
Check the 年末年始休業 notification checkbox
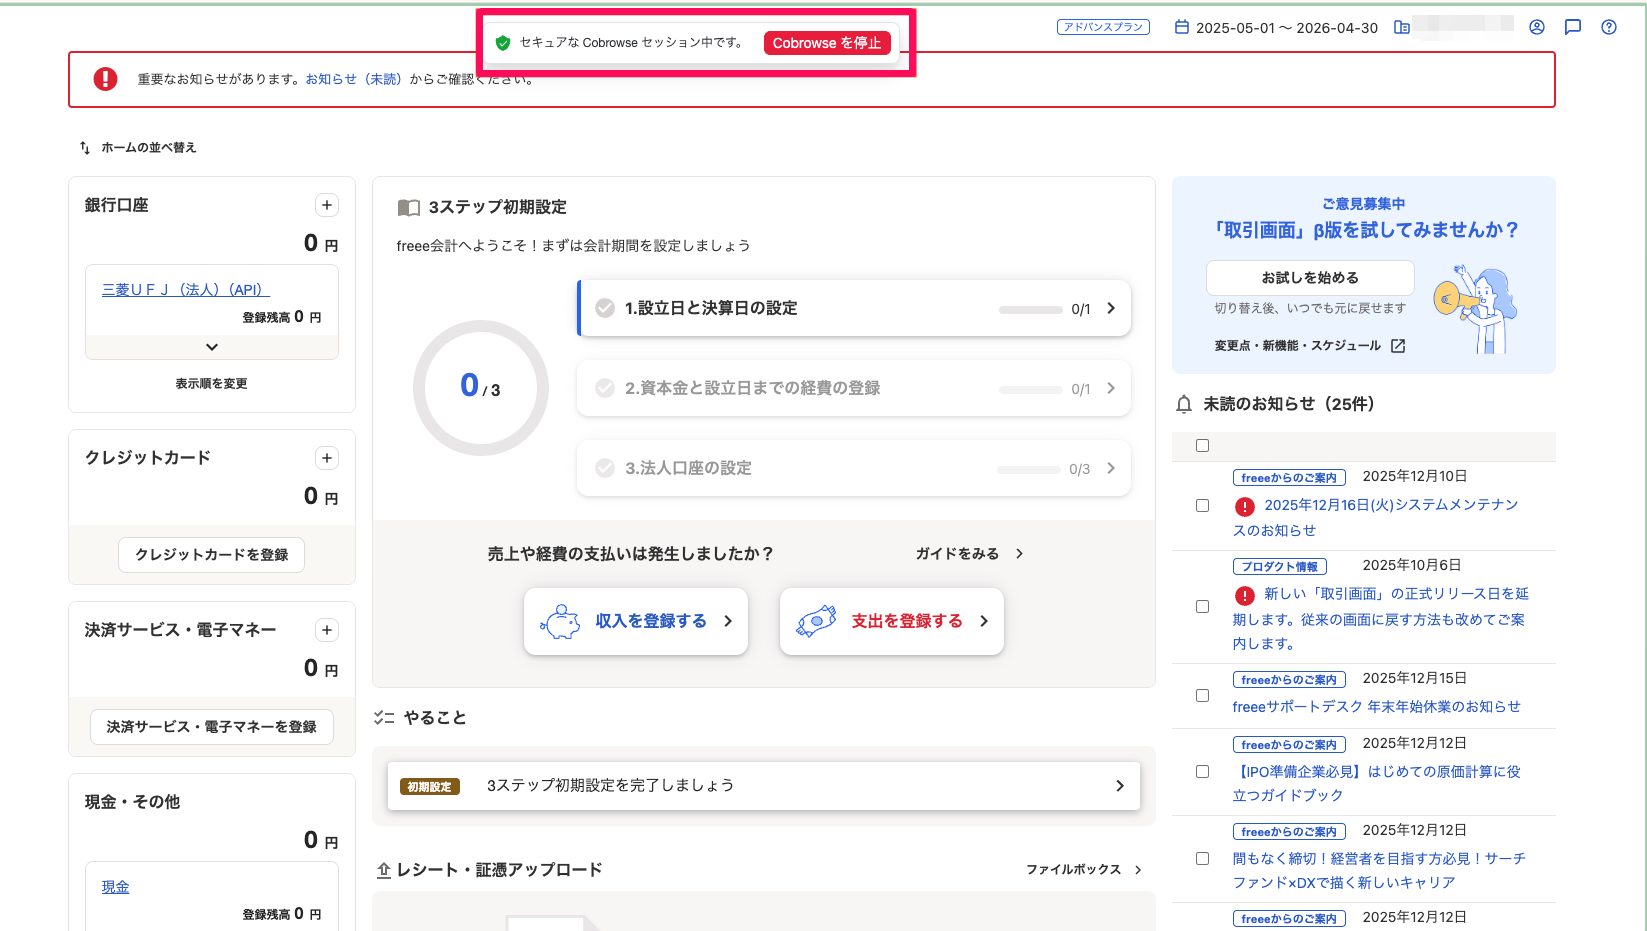[1203, 696]
